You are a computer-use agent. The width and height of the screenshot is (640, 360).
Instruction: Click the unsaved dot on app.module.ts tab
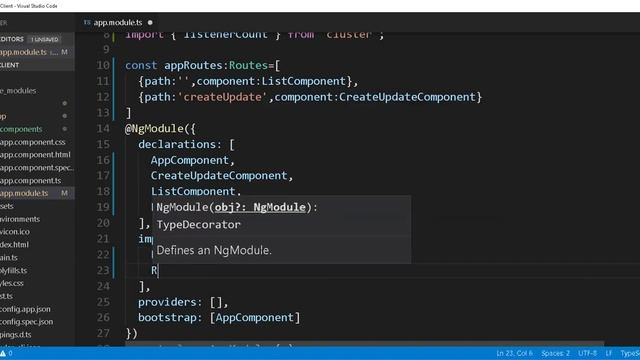150,22
